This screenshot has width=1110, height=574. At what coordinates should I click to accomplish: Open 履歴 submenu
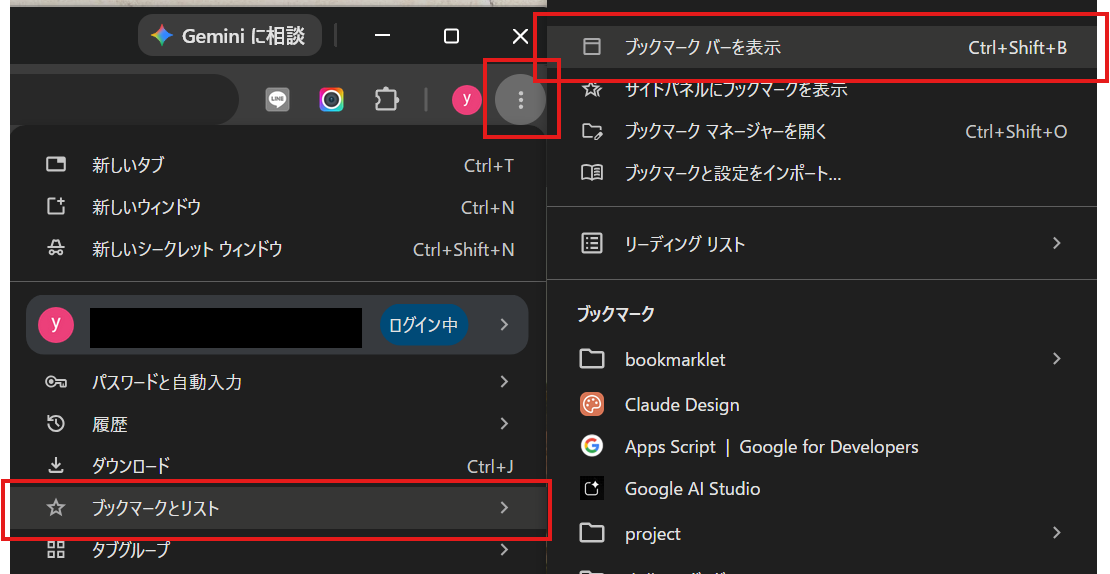(x=279, y=425)
